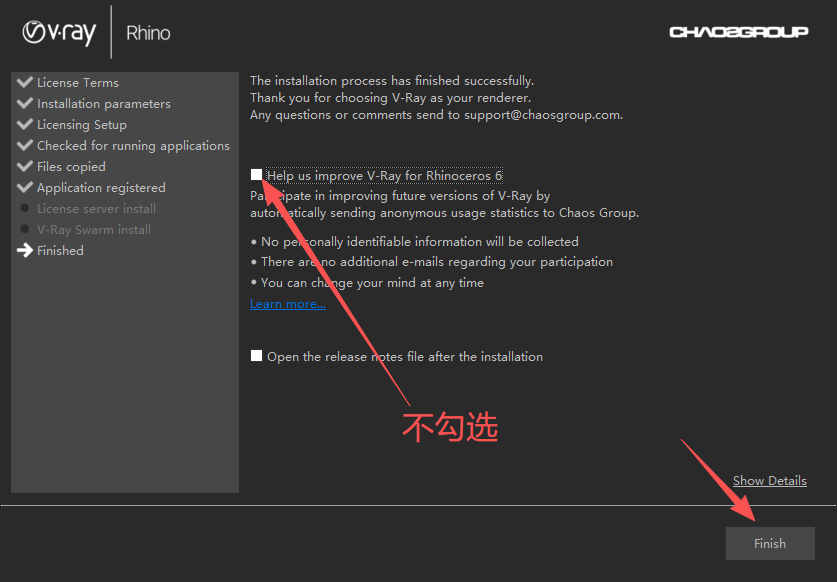Select the Files copied step

coord(71,167)
